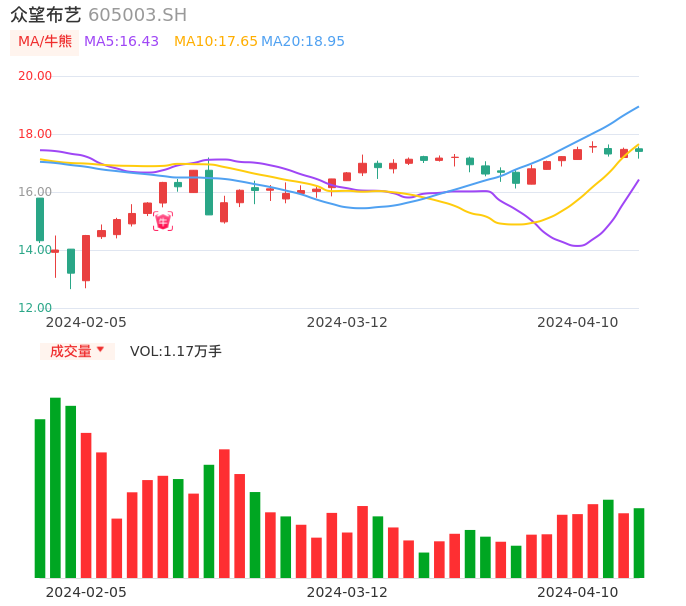Click the 18.00 price axis label
The width and height of the screenshot is (686, 606).
coord(35,134)
